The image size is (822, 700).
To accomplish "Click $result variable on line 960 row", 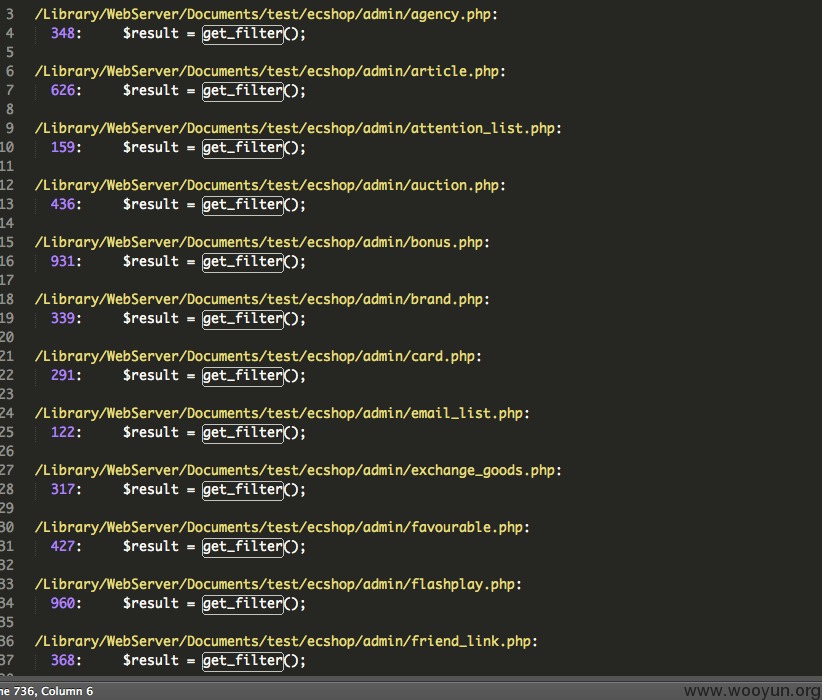I will (151, 604).
